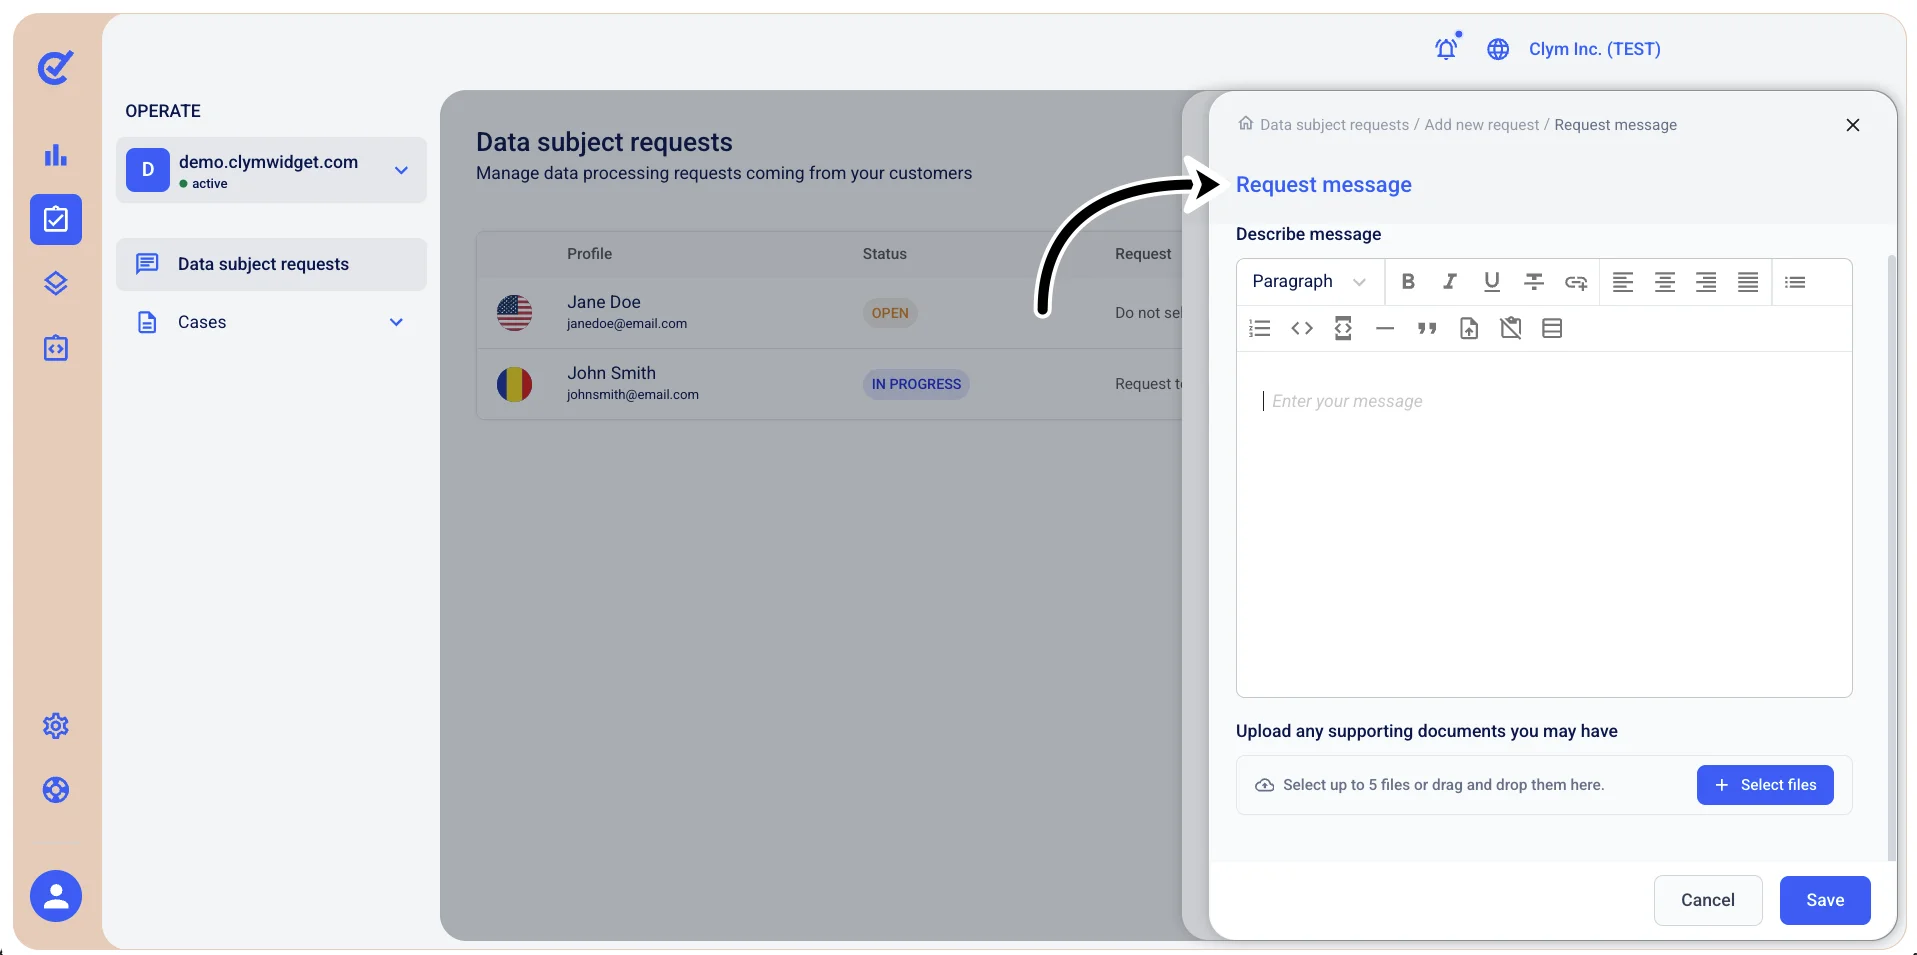Screen dimensions: 1917x955
Task: Open settings gear in the sidebar
Action: pos(56,726)
